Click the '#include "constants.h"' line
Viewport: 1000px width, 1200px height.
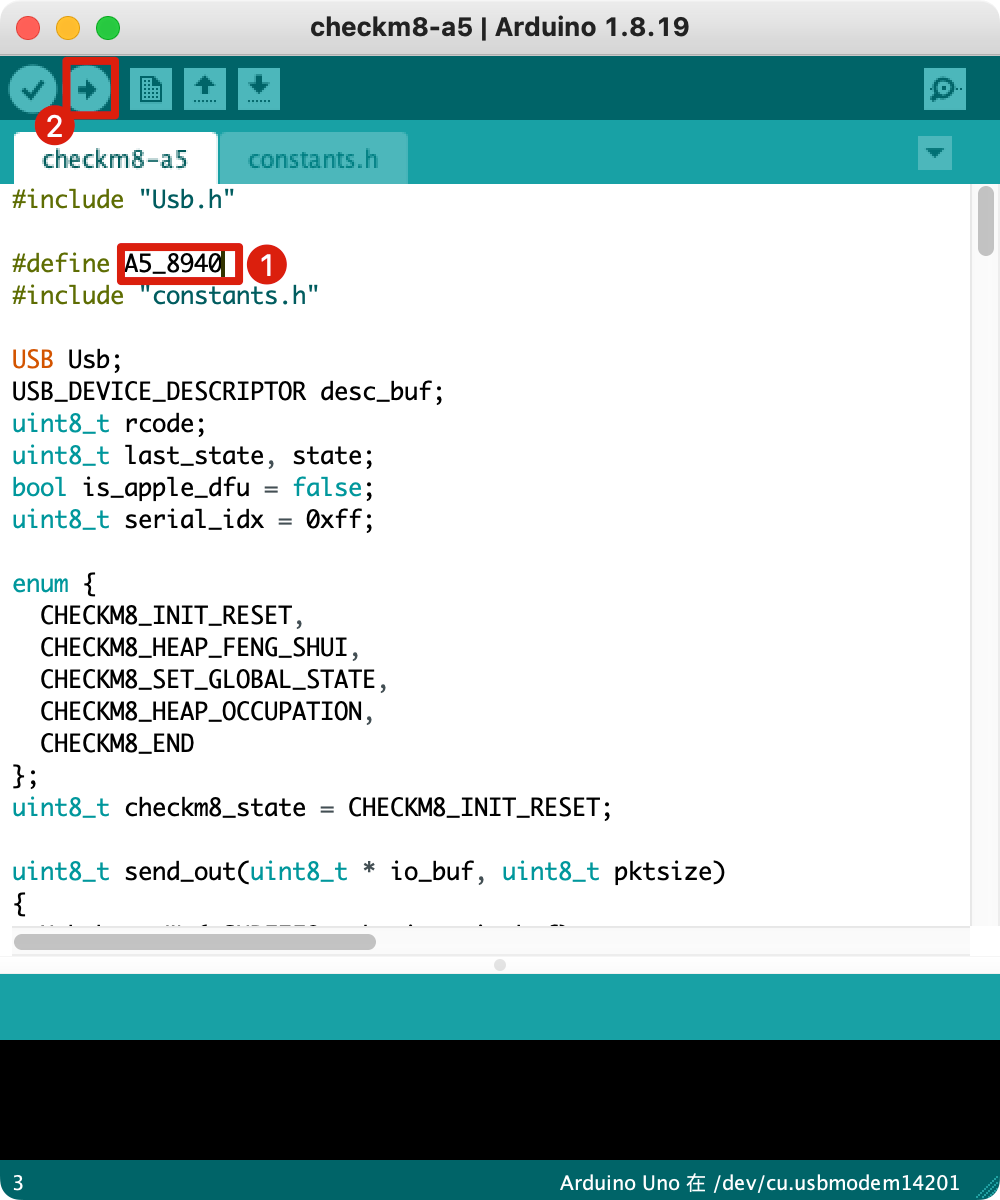[x=166, y=296]
